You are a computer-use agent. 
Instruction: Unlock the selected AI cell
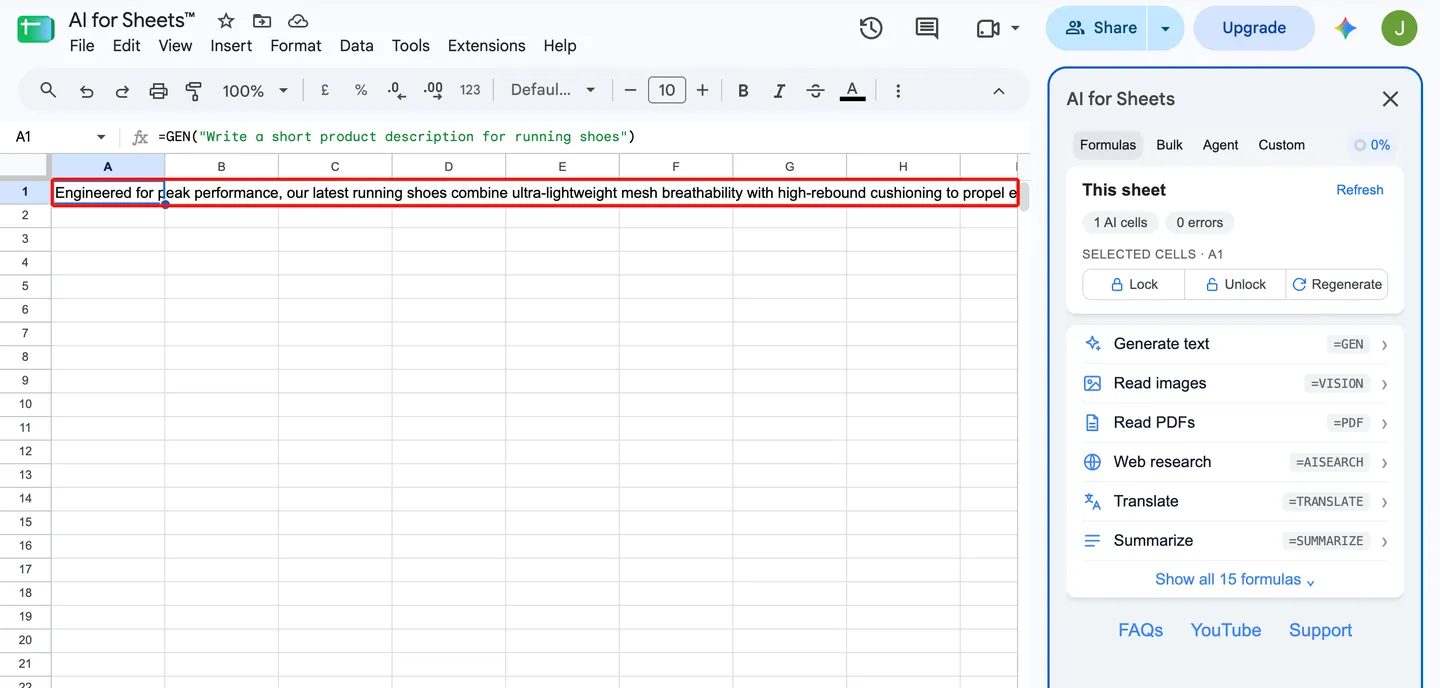coord(1236,284)
